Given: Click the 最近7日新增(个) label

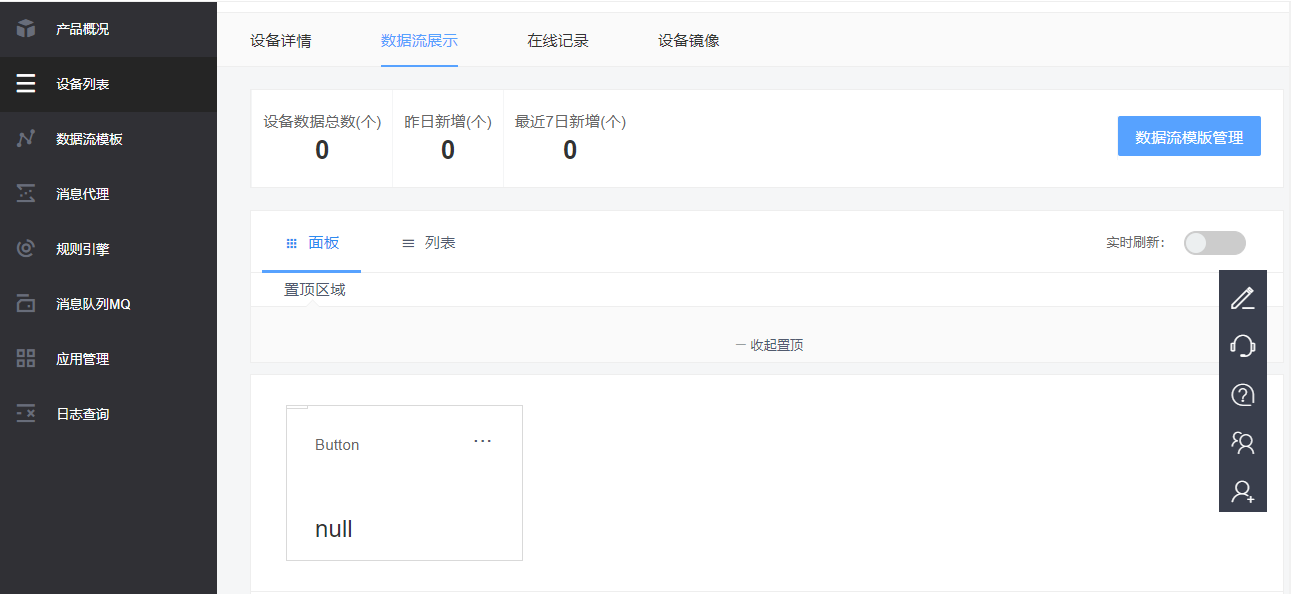Looking at the screenshot, I should coord(570,122).
